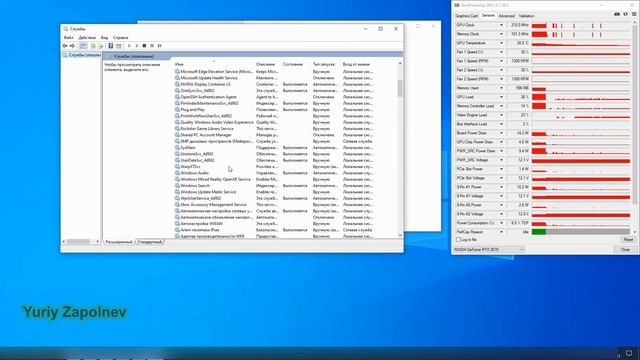This screenshot has height=360, width=640.
Task: Select Службы (локальные) tree node
Action: click(82, 55)
